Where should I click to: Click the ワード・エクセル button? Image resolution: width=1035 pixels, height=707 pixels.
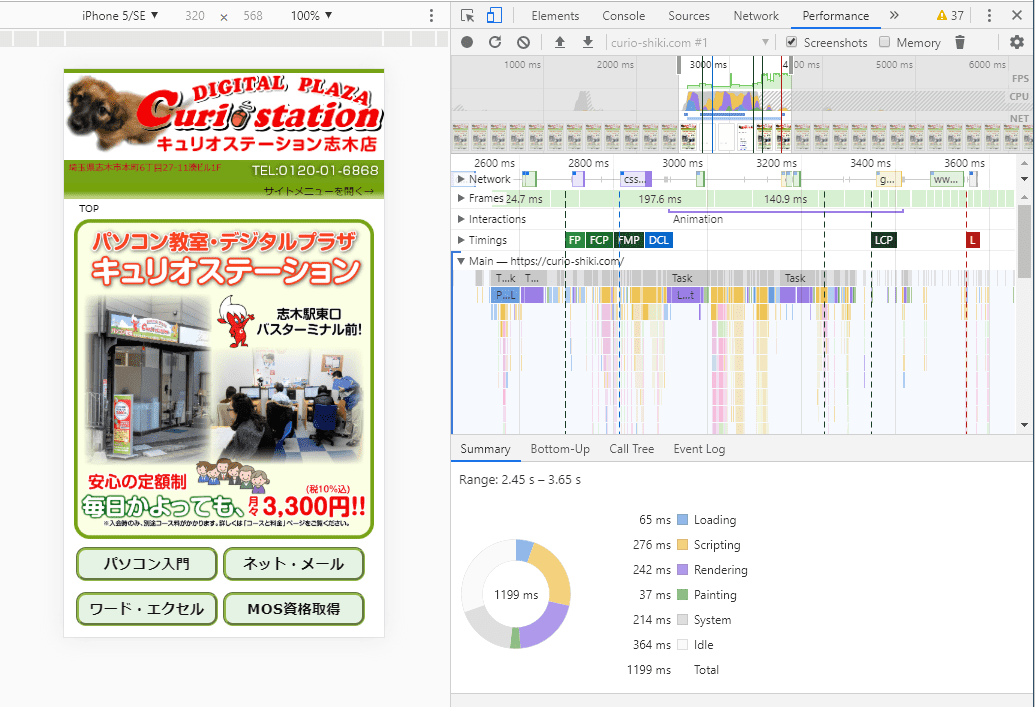point(147,609)
